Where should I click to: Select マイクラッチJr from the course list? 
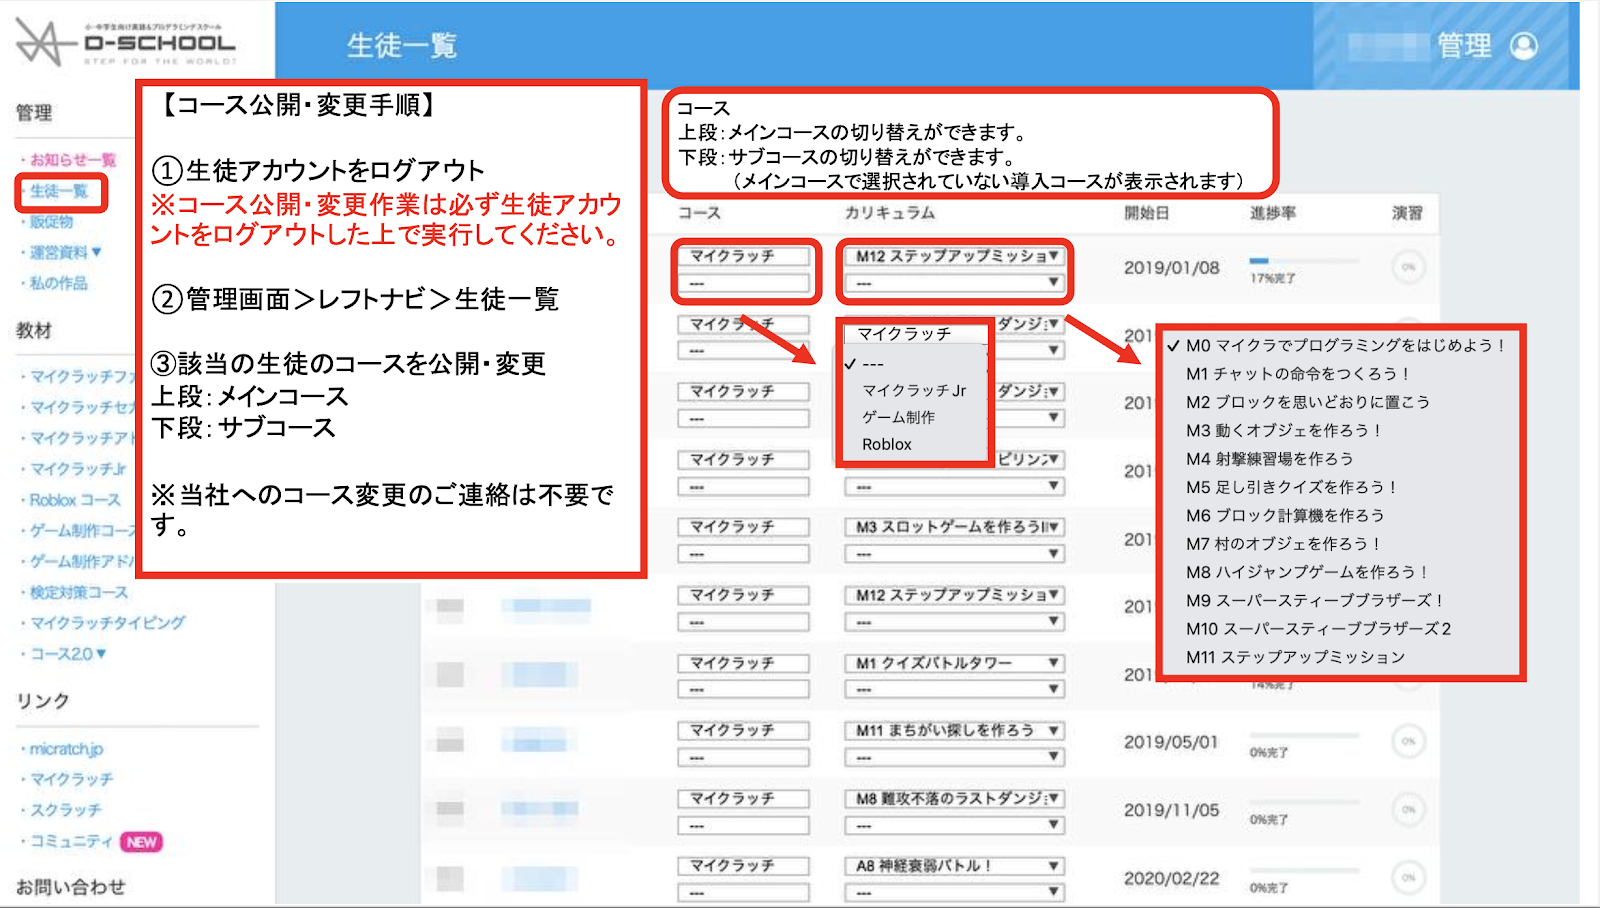914,390
